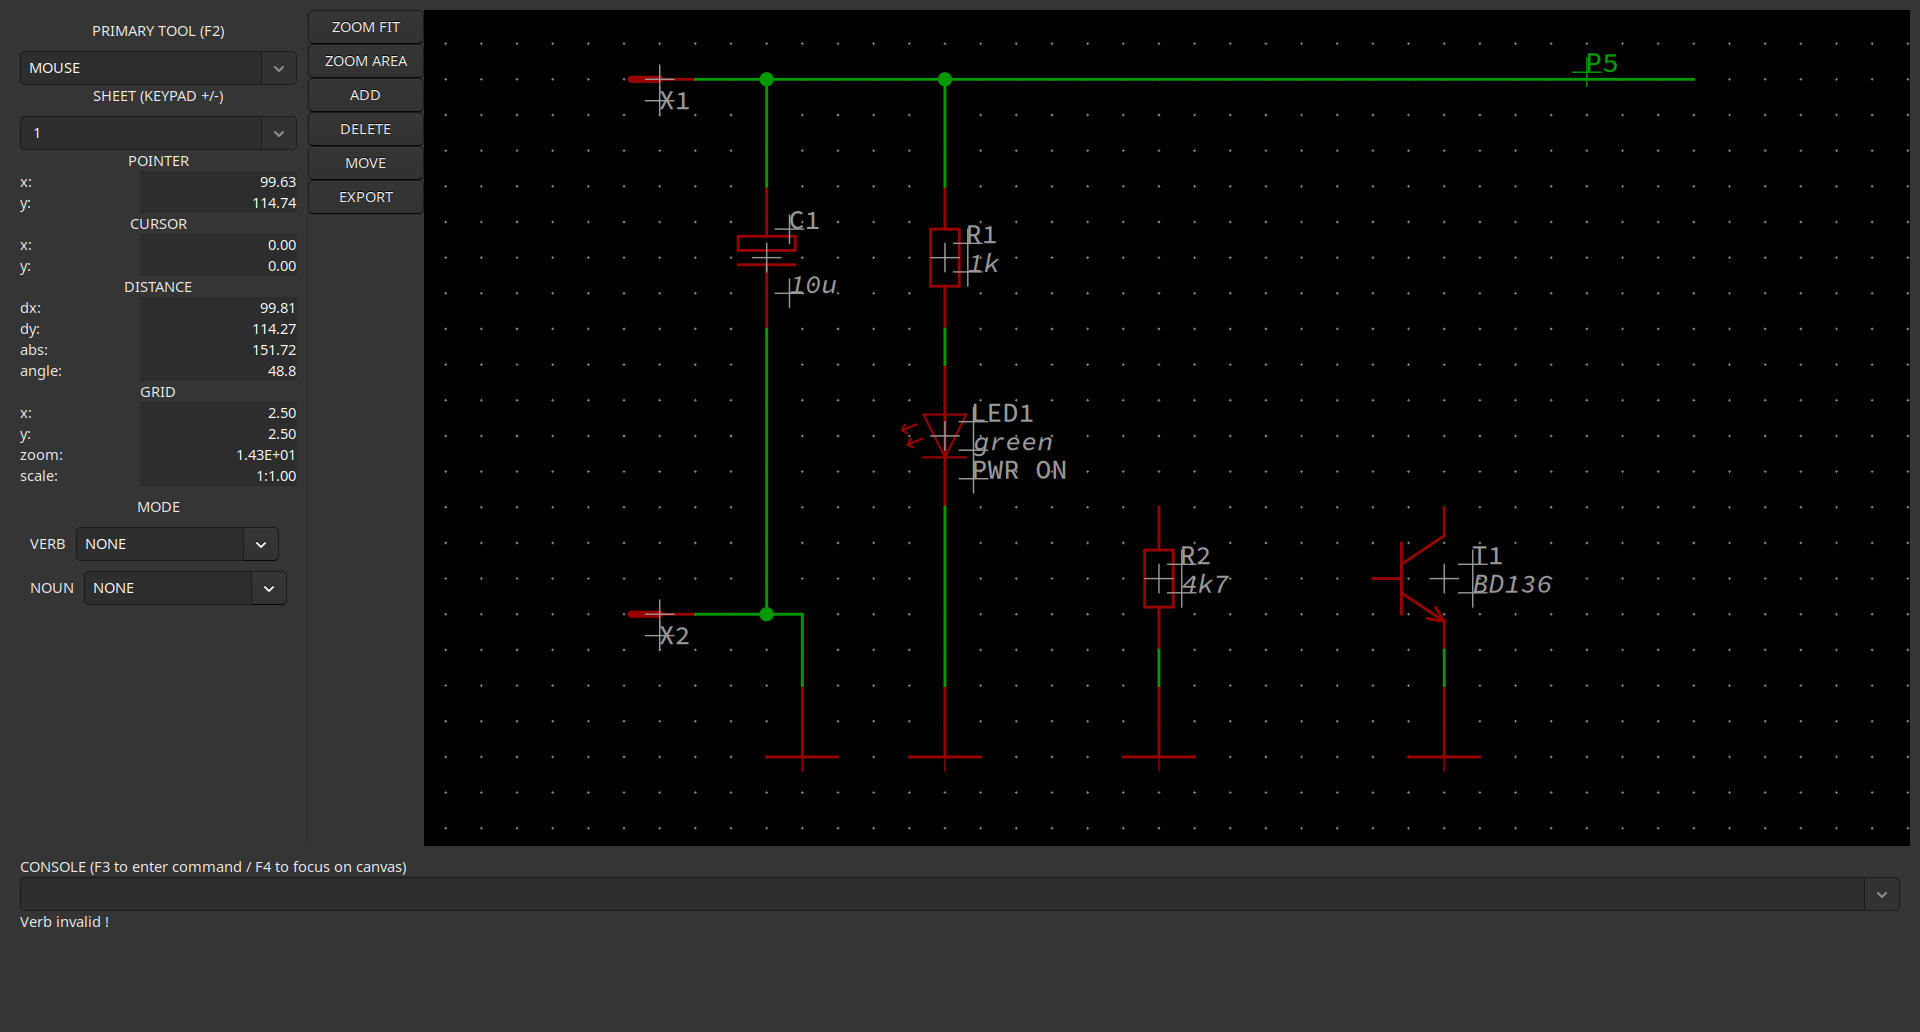This screenshot has width=1920, height=1032.
Task: Open the primary tool MOUSE dropdown
Action: coord(158,68)
